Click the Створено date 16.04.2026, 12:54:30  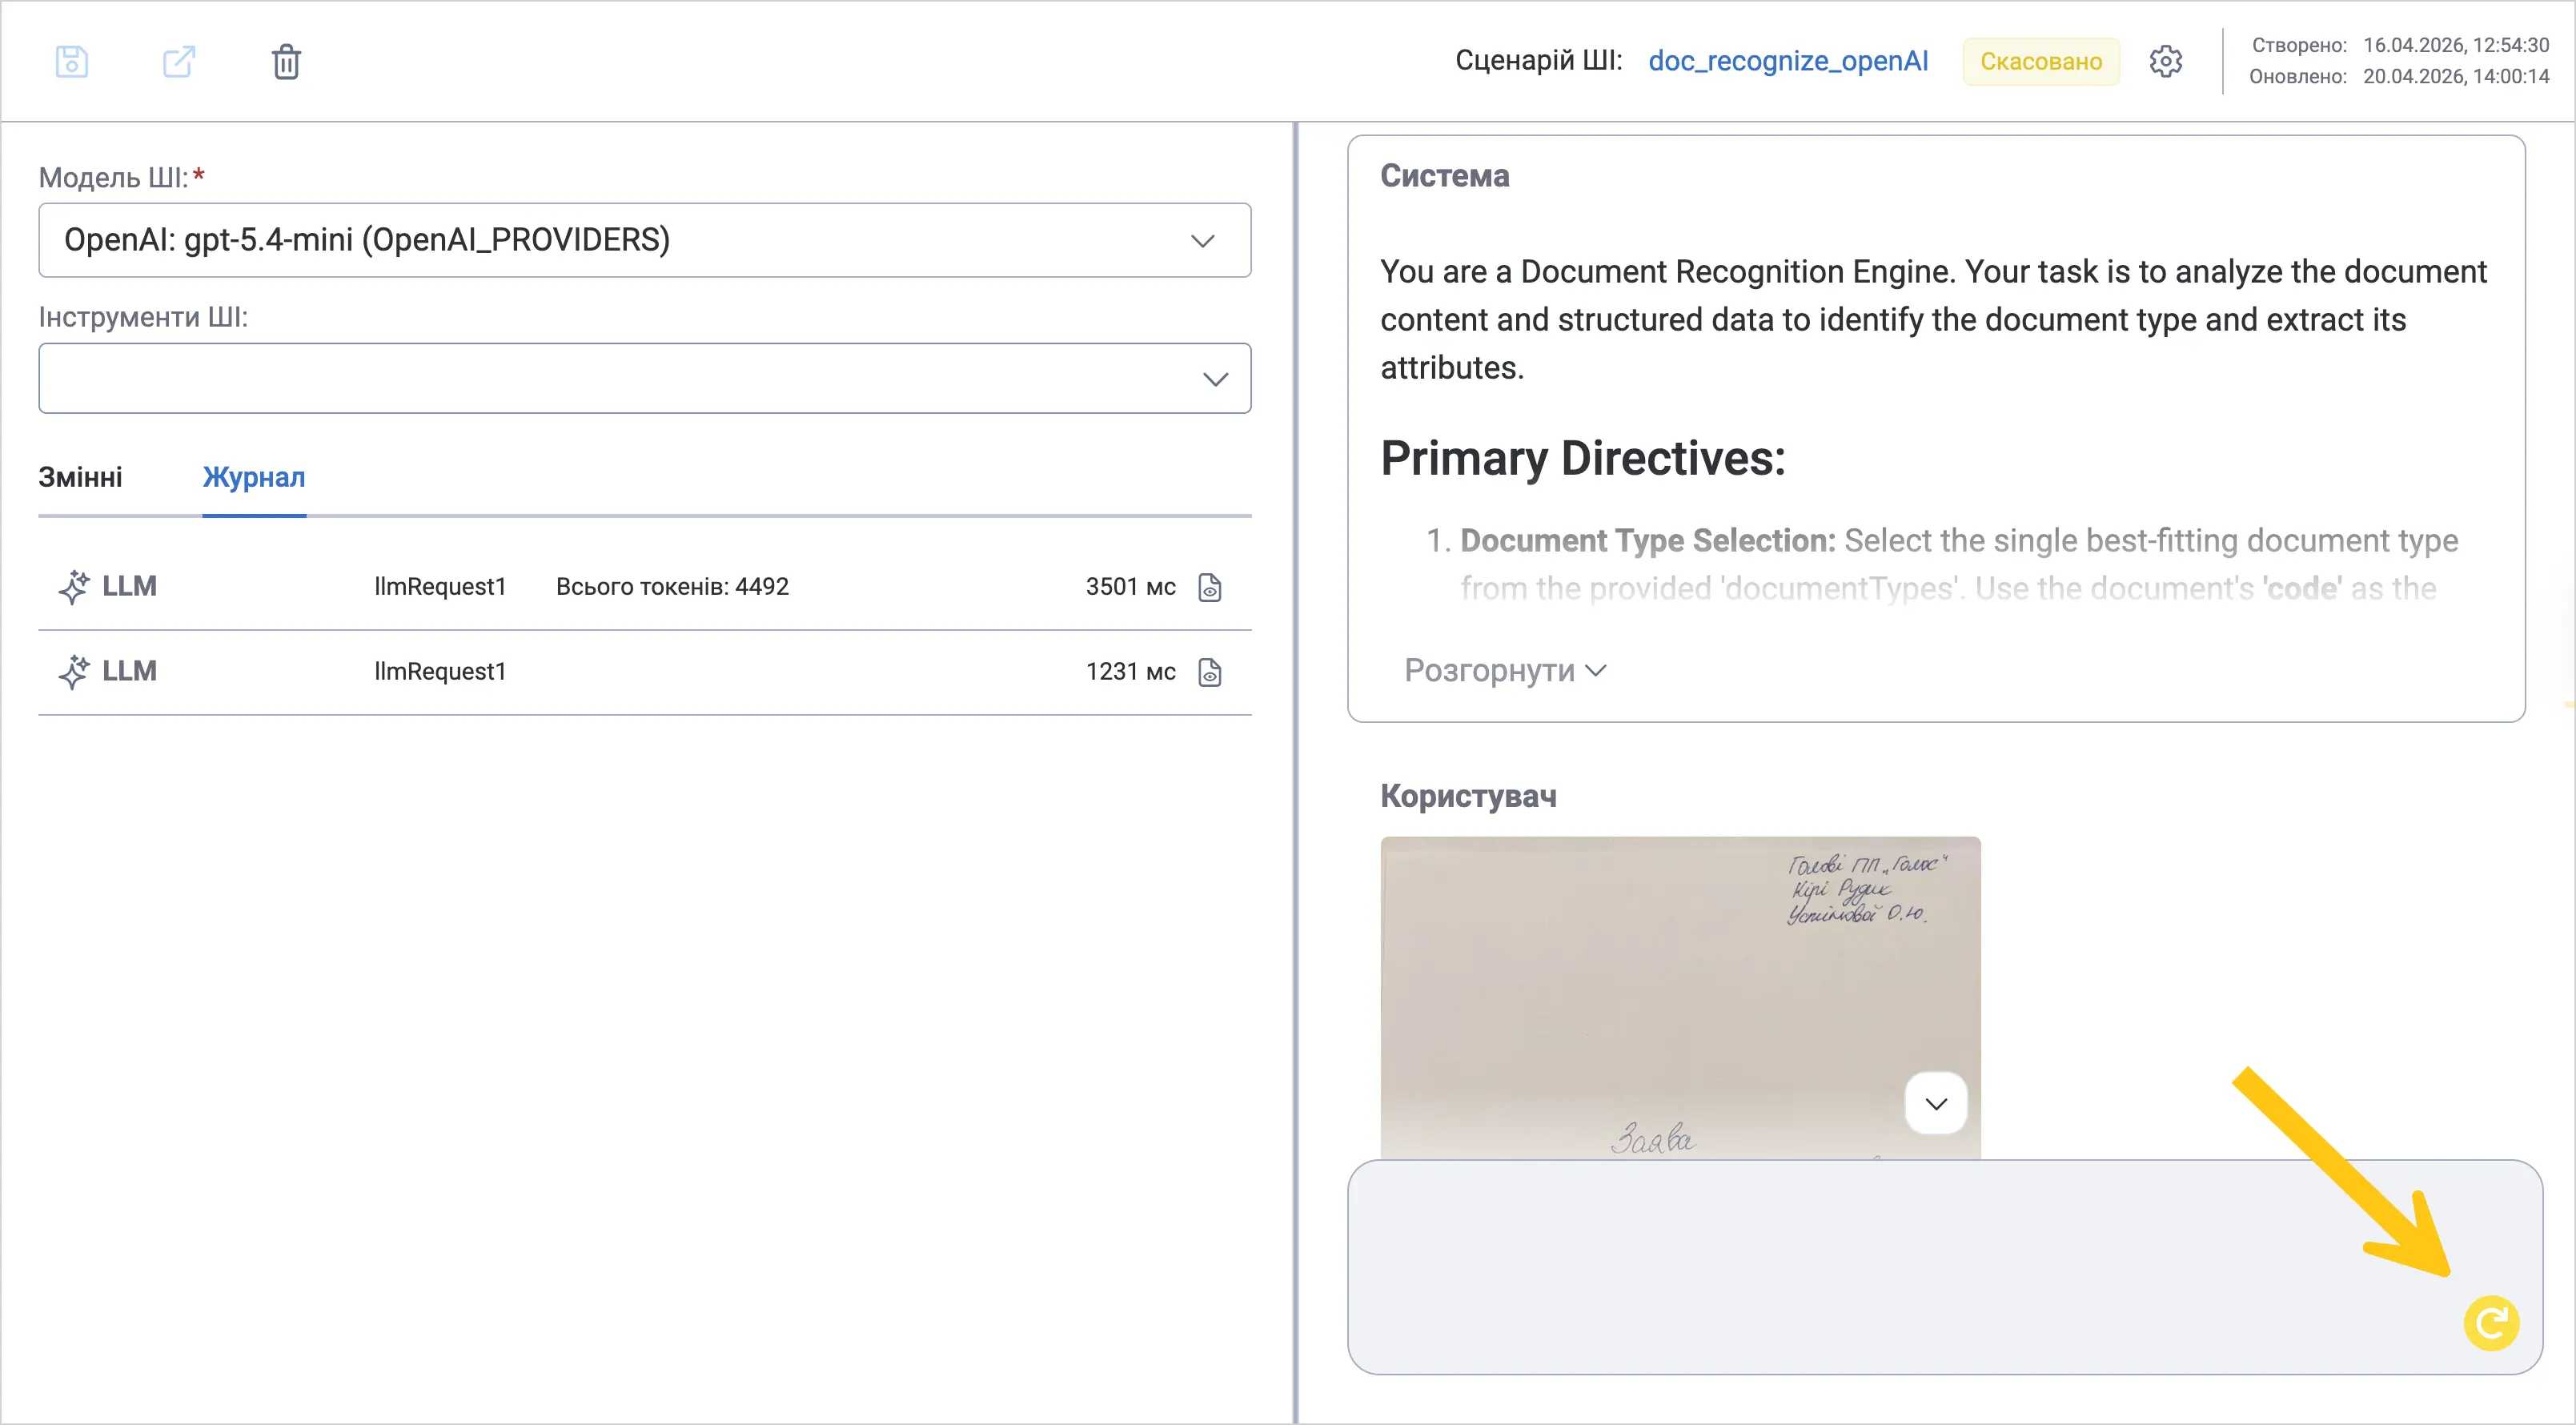2456,45
